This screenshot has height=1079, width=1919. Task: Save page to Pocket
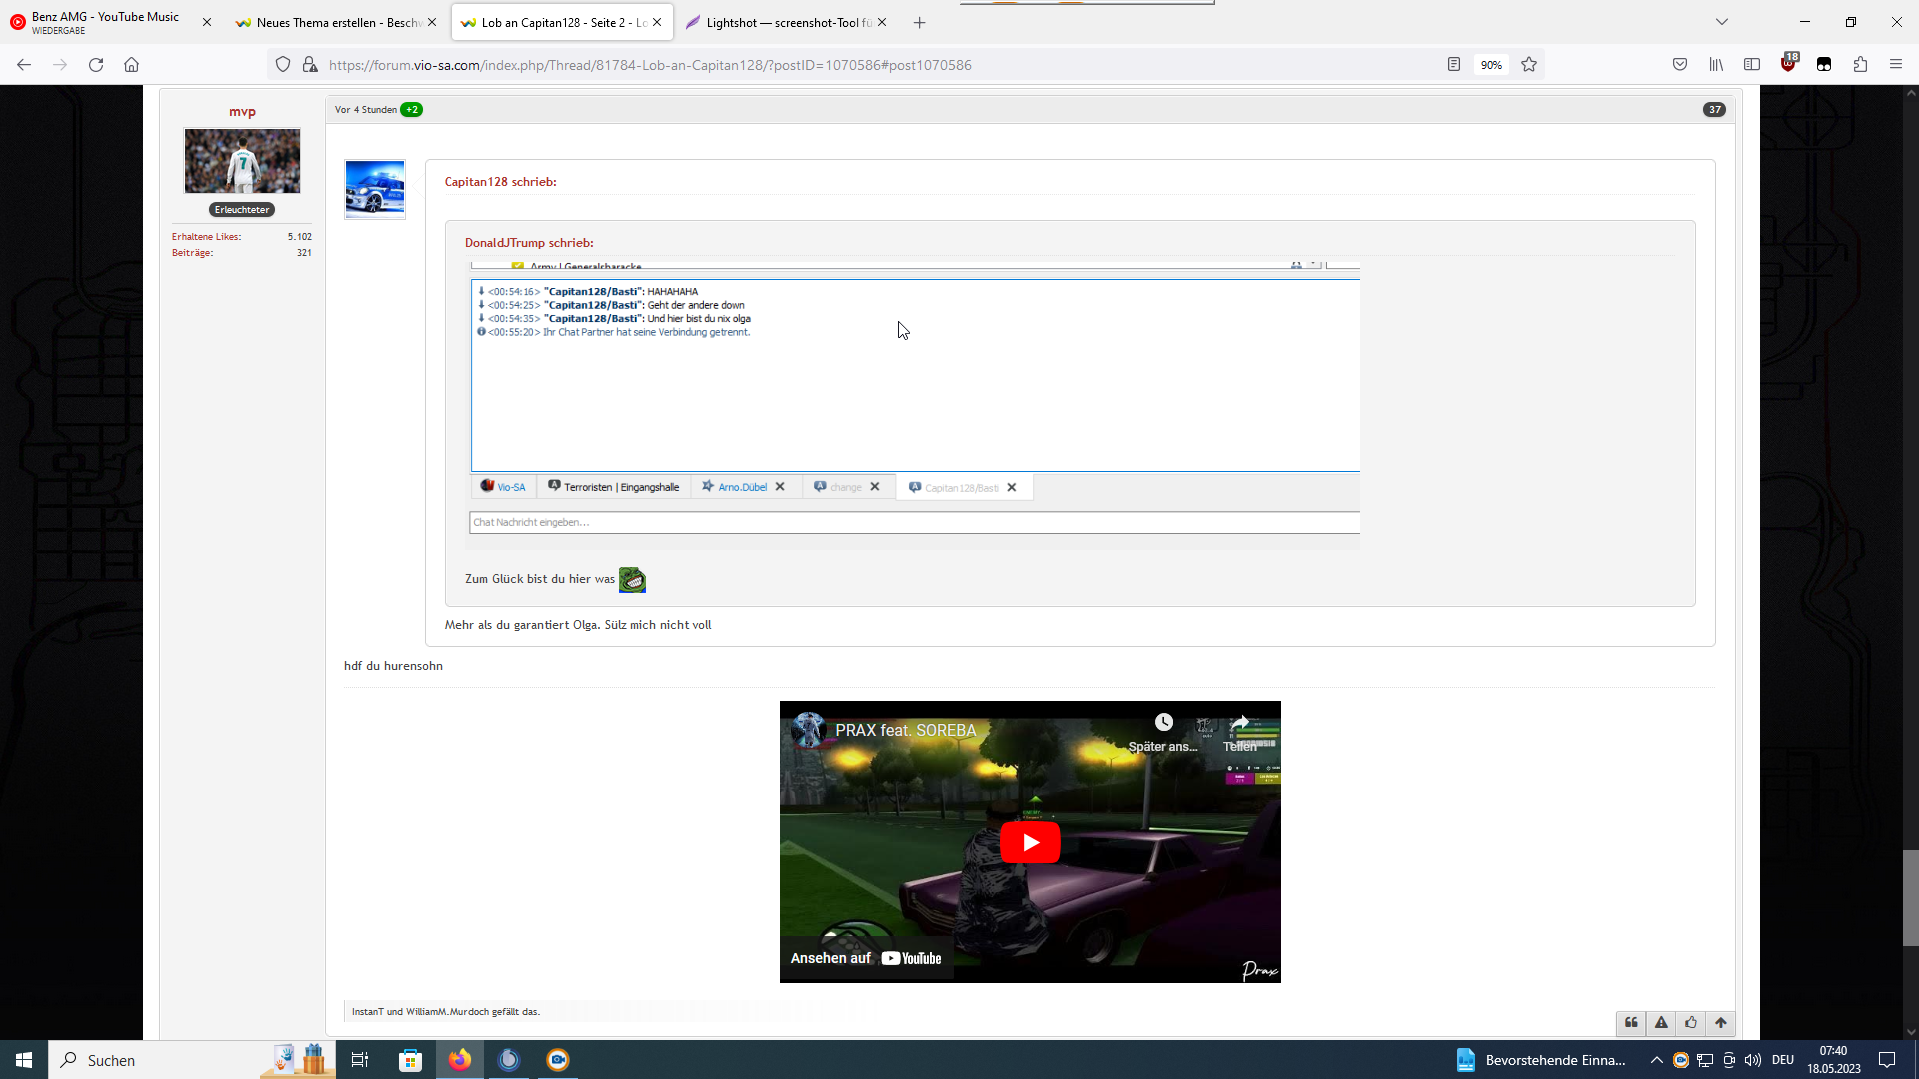pyautogui.click(x=1680, y=65)
